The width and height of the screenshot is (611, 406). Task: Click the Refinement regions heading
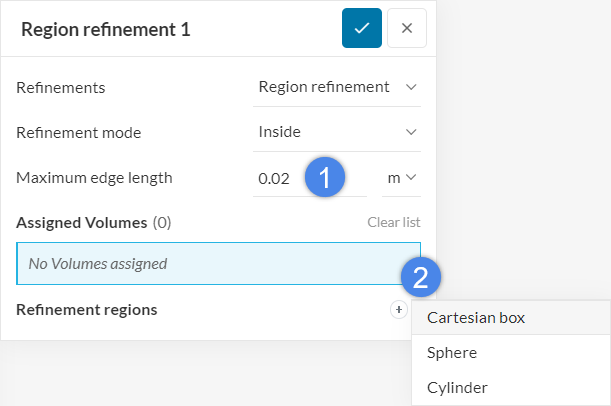point(86,310)
